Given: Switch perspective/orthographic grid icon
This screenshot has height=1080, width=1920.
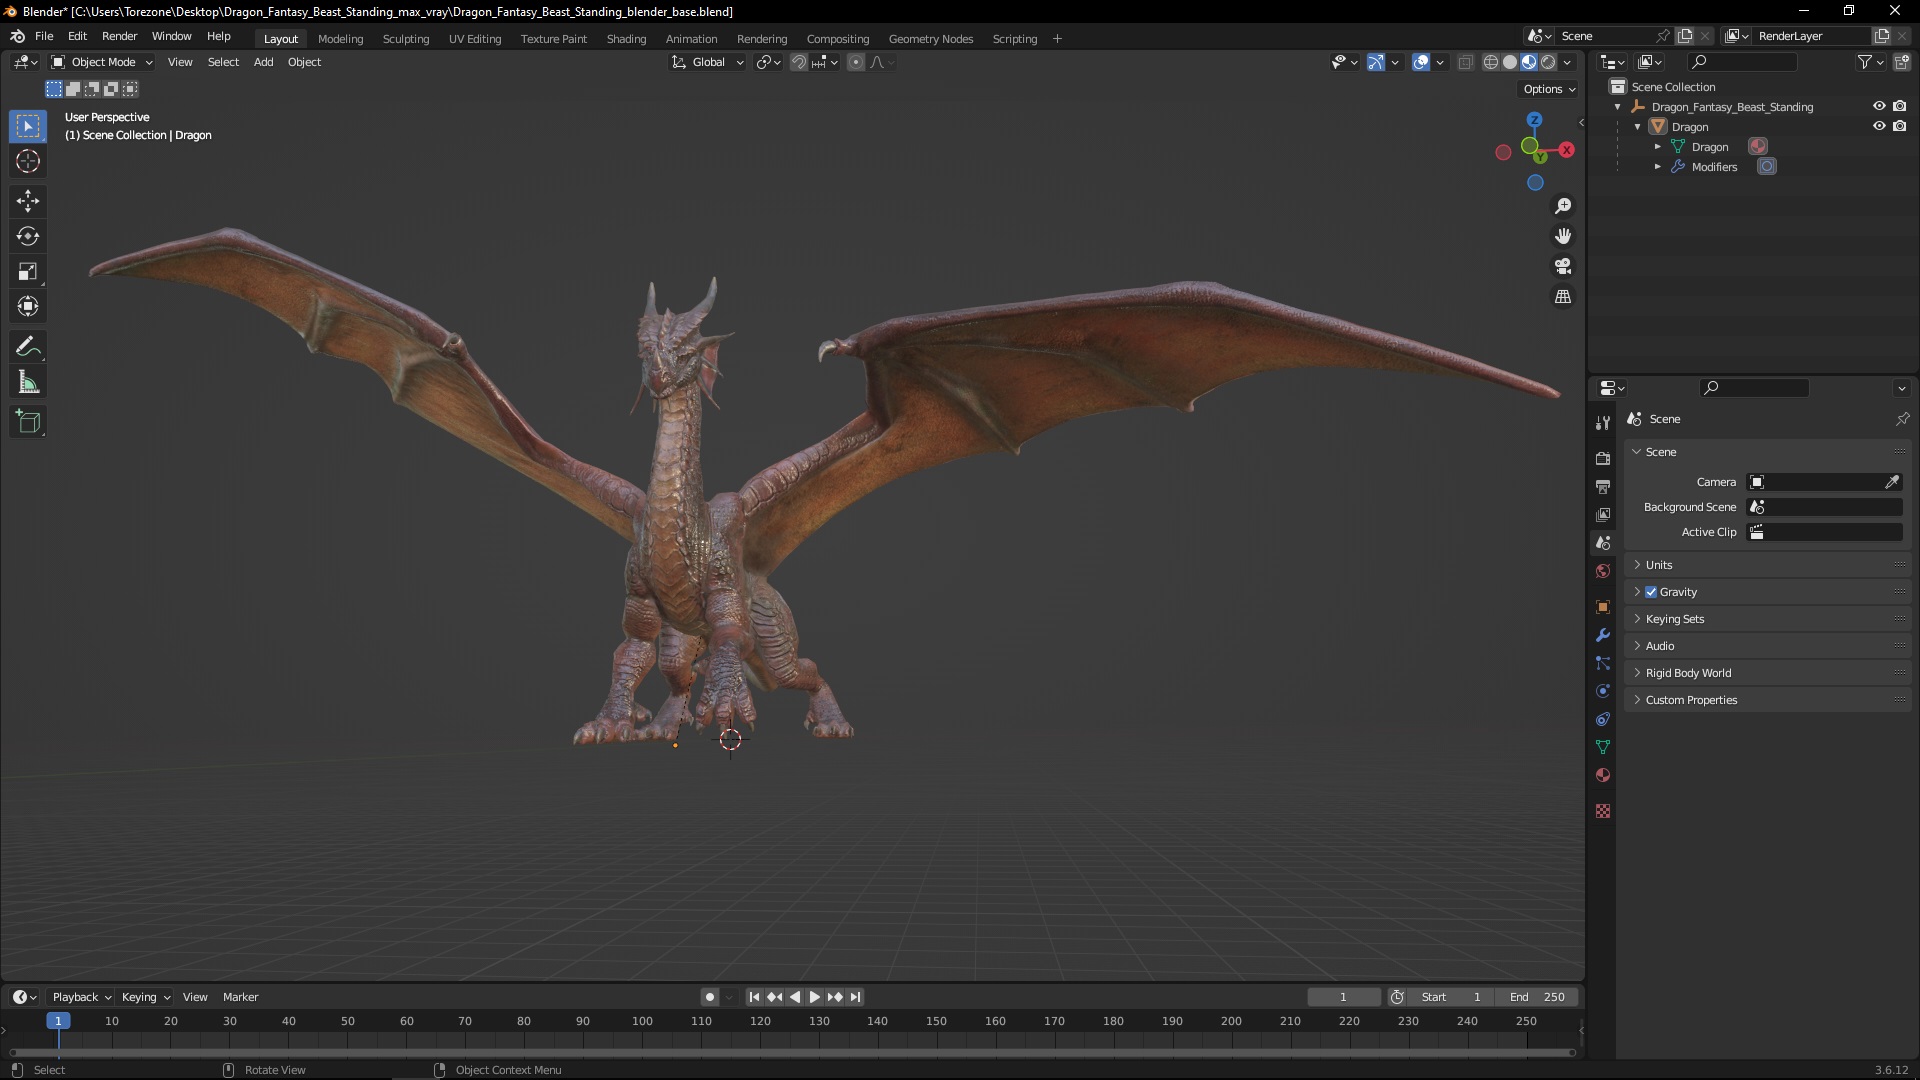Looking at the screenshot, I should 1563,297.
